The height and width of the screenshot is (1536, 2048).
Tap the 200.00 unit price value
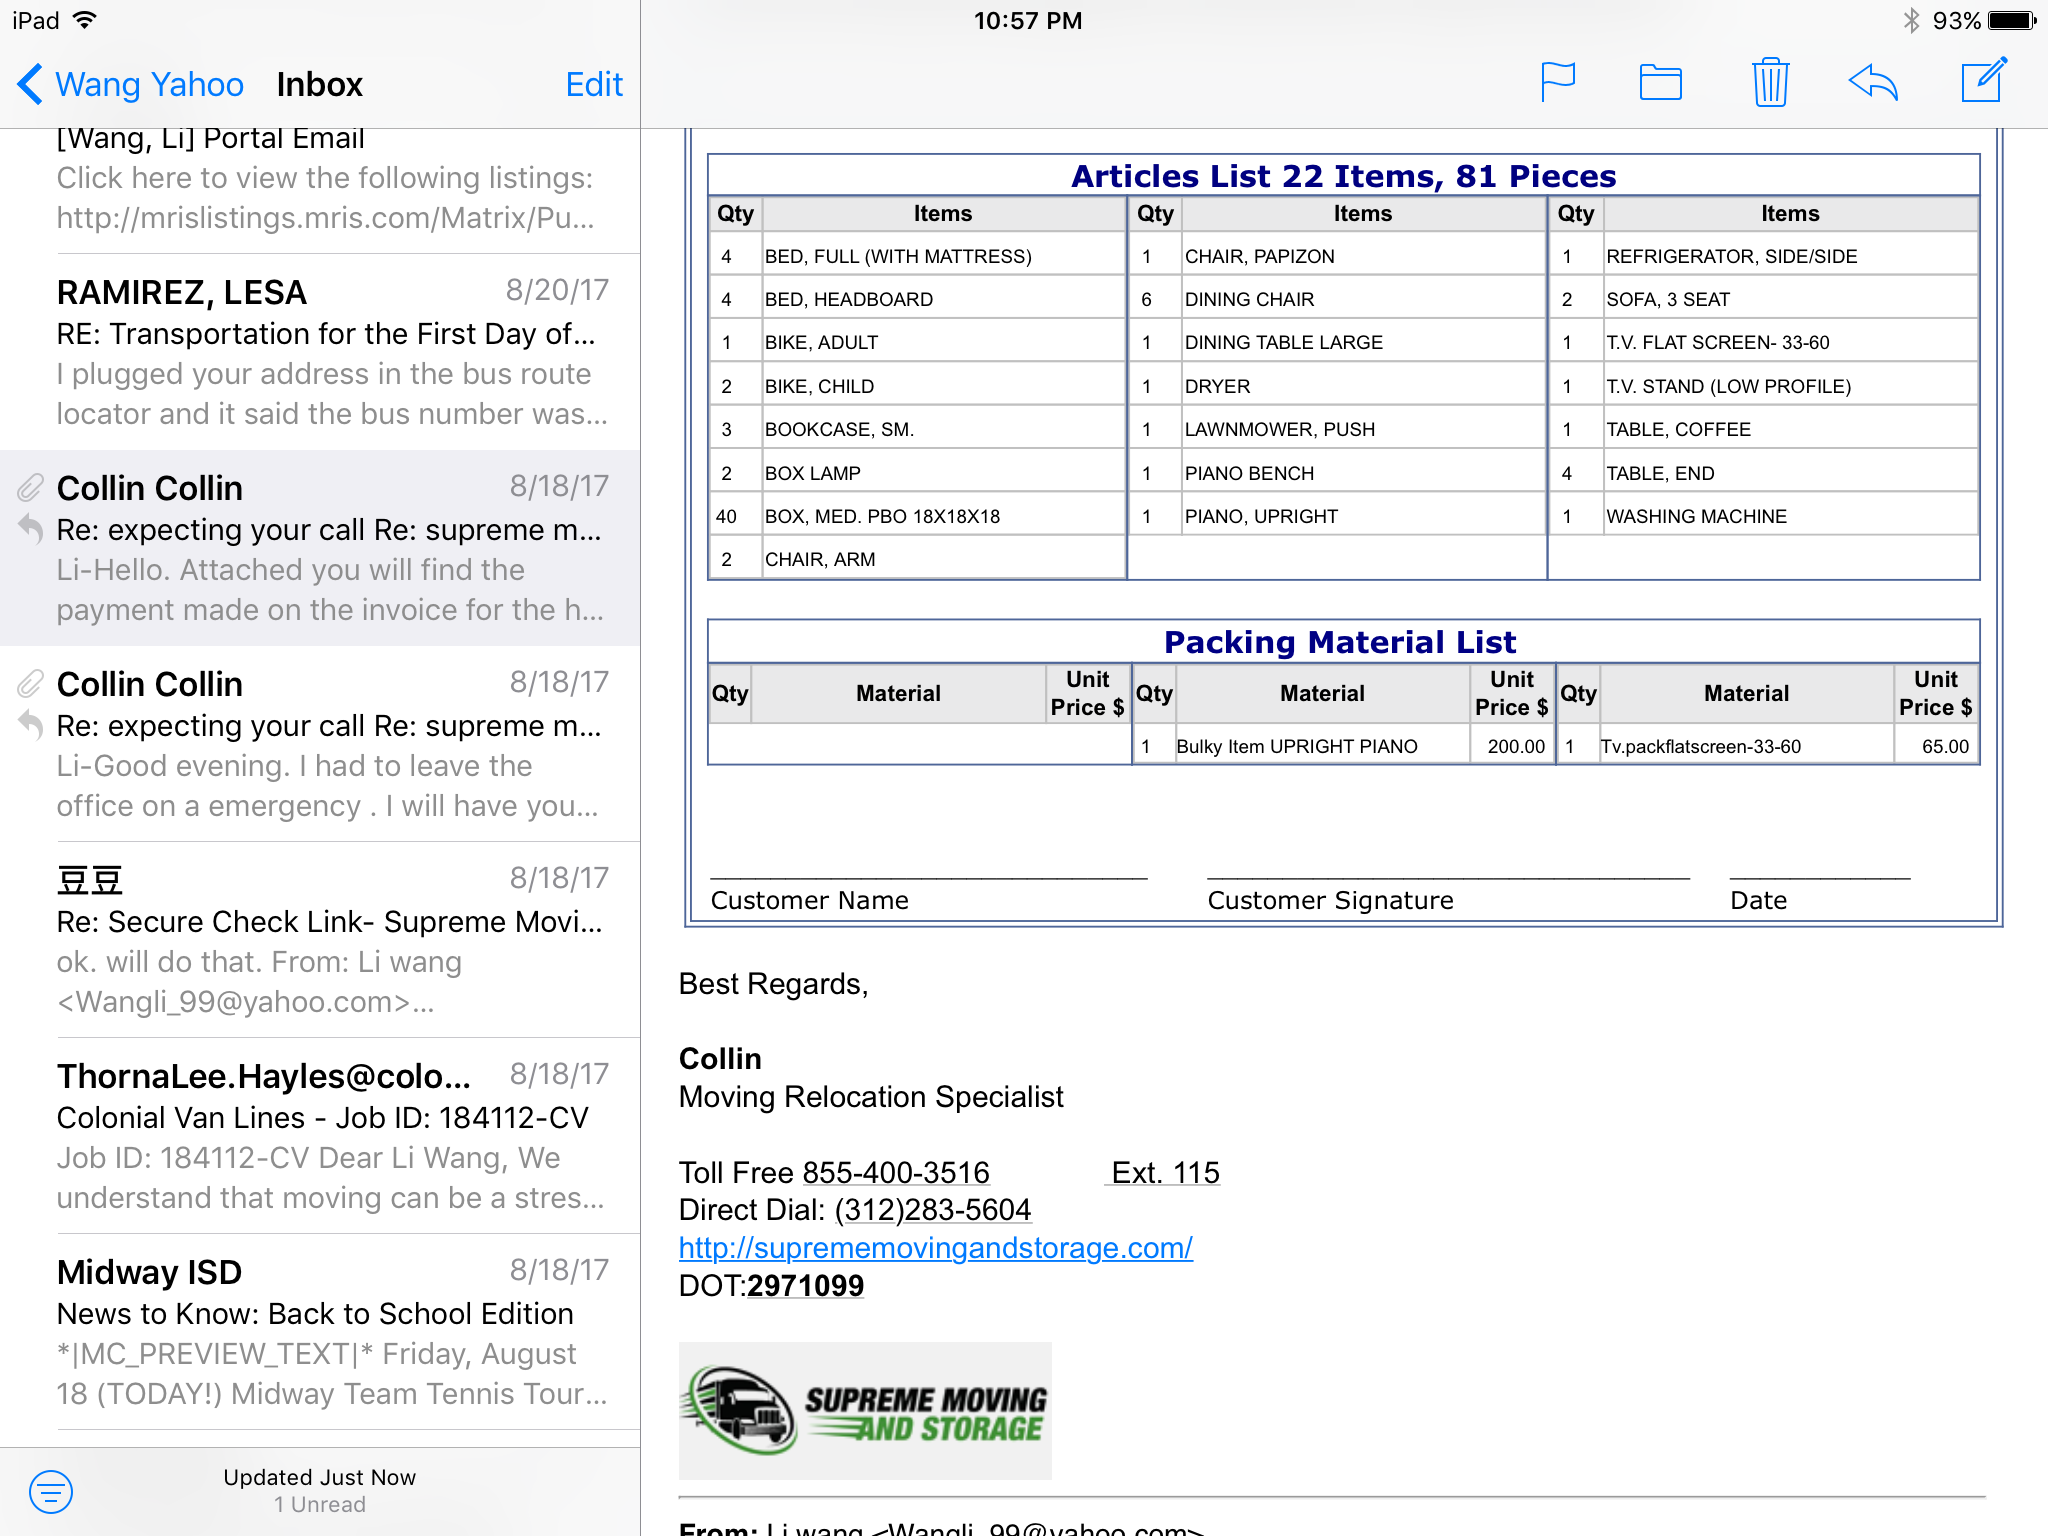tap(1516, 746)
